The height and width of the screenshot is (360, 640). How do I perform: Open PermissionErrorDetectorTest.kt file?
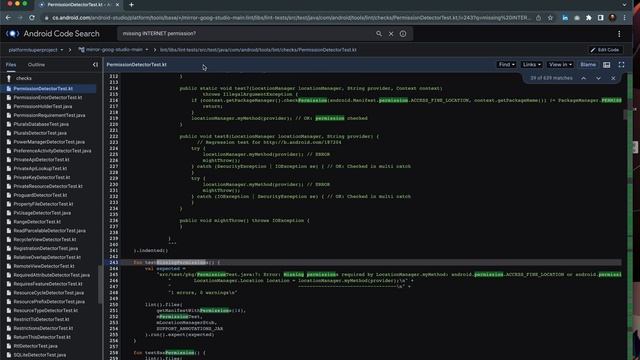(48, 98)
